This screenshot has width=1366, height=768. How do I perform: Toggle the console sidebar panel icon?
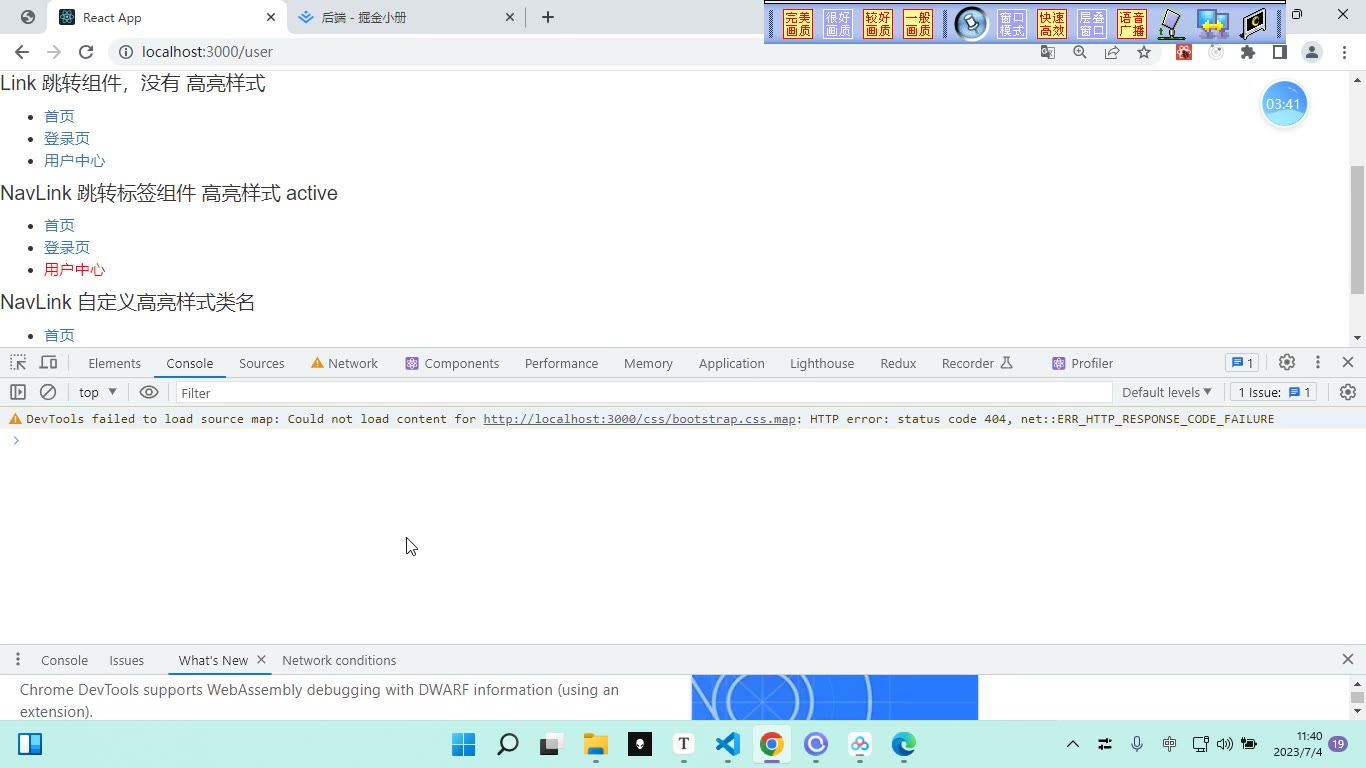click(x=17, y=392)
